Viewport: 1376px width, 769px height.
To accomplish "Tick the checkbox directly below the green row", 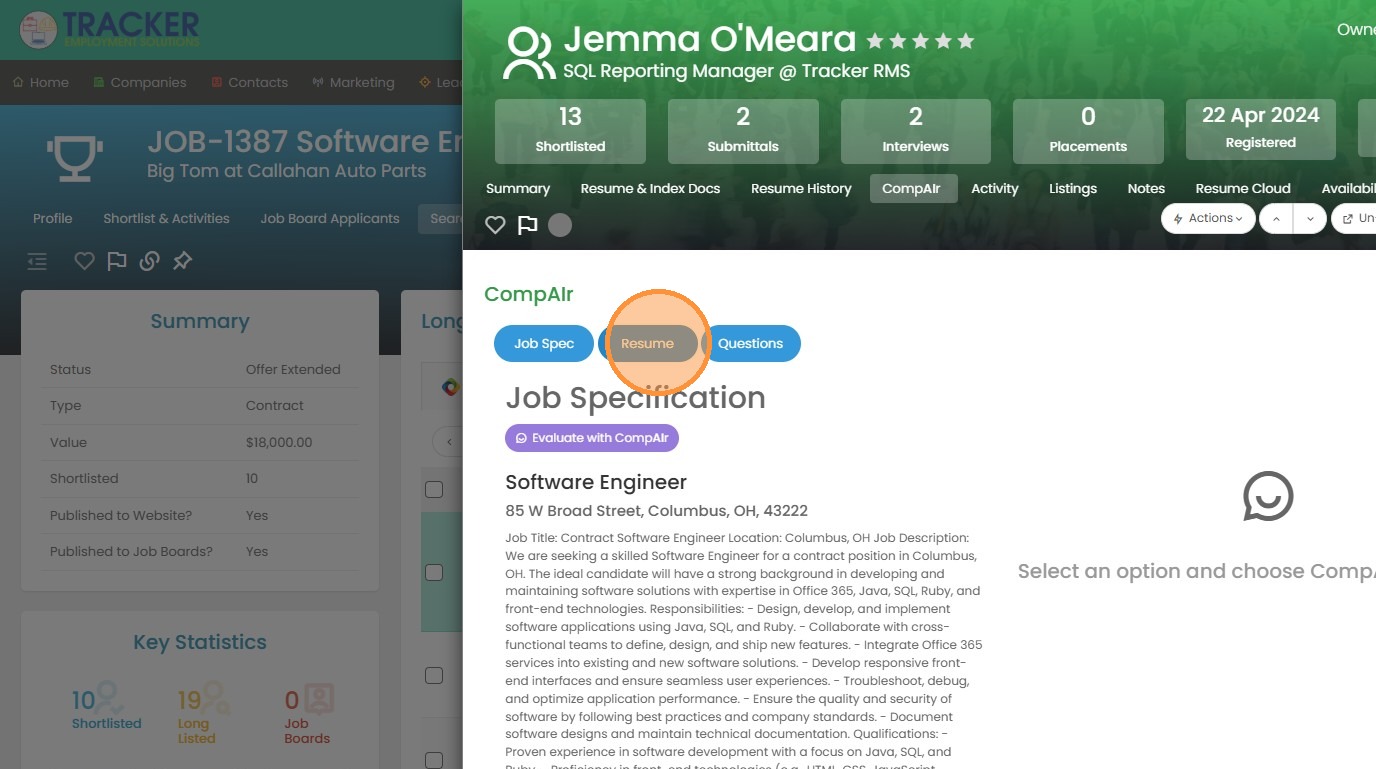I will click(x=434, y=675).
